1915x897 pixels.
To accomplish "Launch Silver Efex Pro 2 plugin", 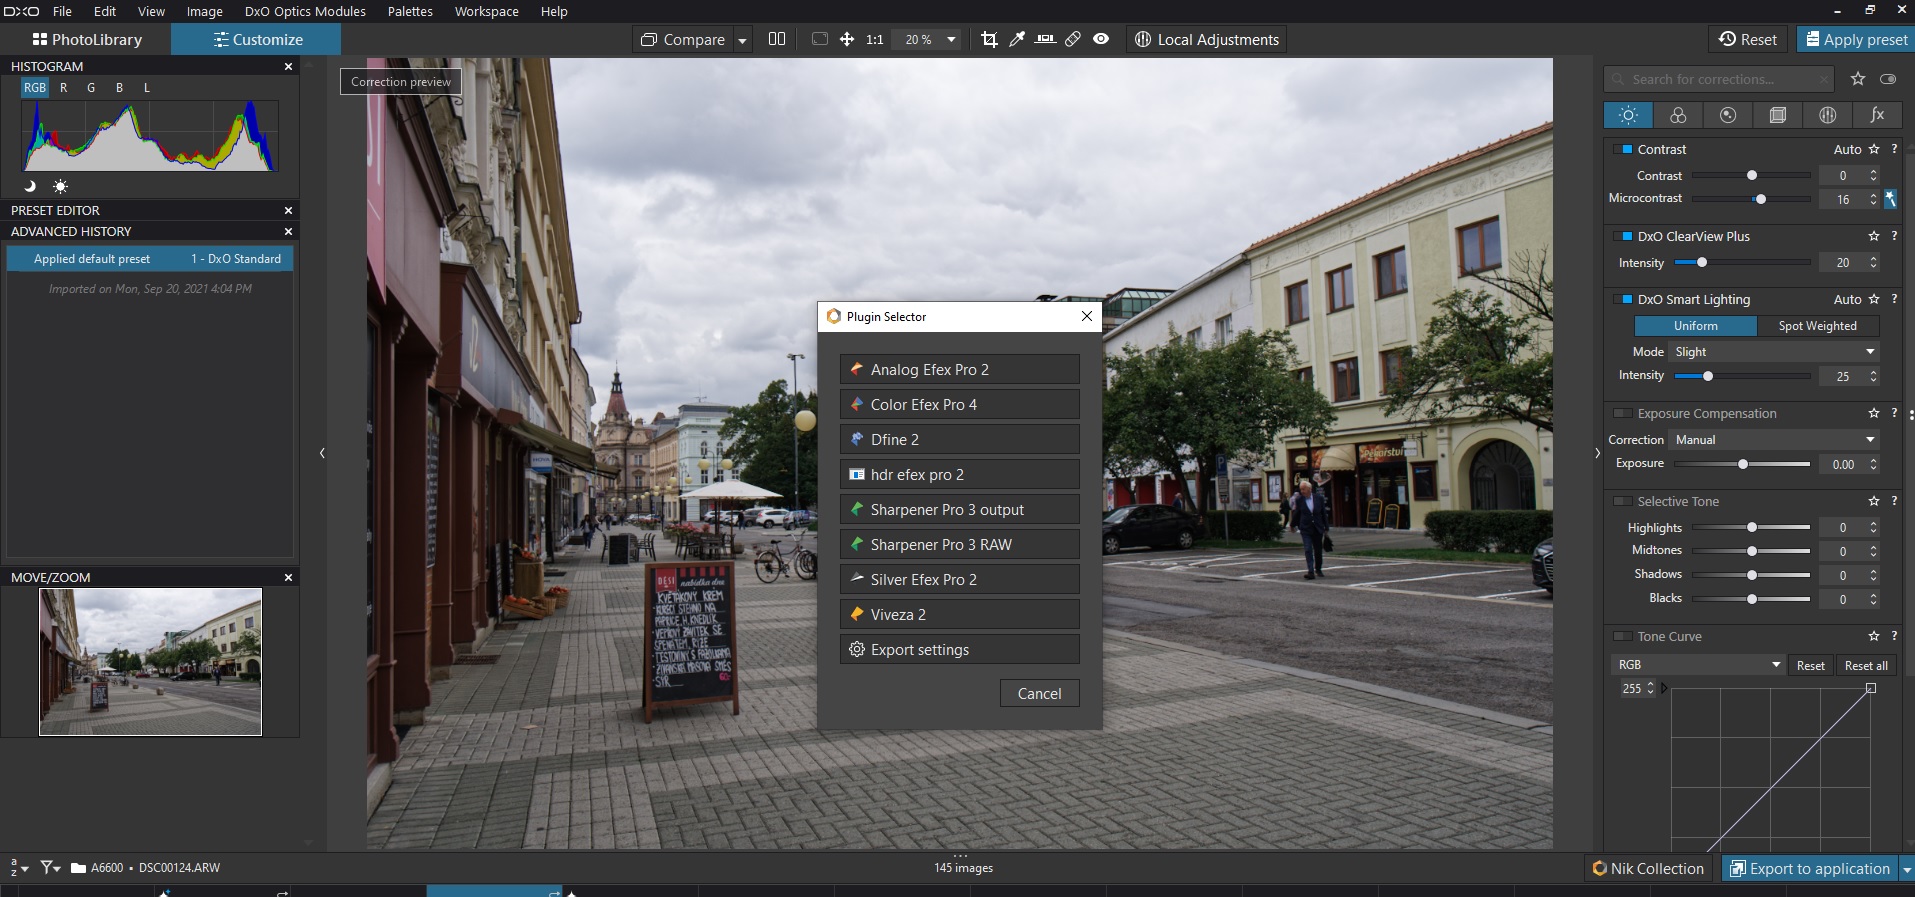I will point(959,579).
